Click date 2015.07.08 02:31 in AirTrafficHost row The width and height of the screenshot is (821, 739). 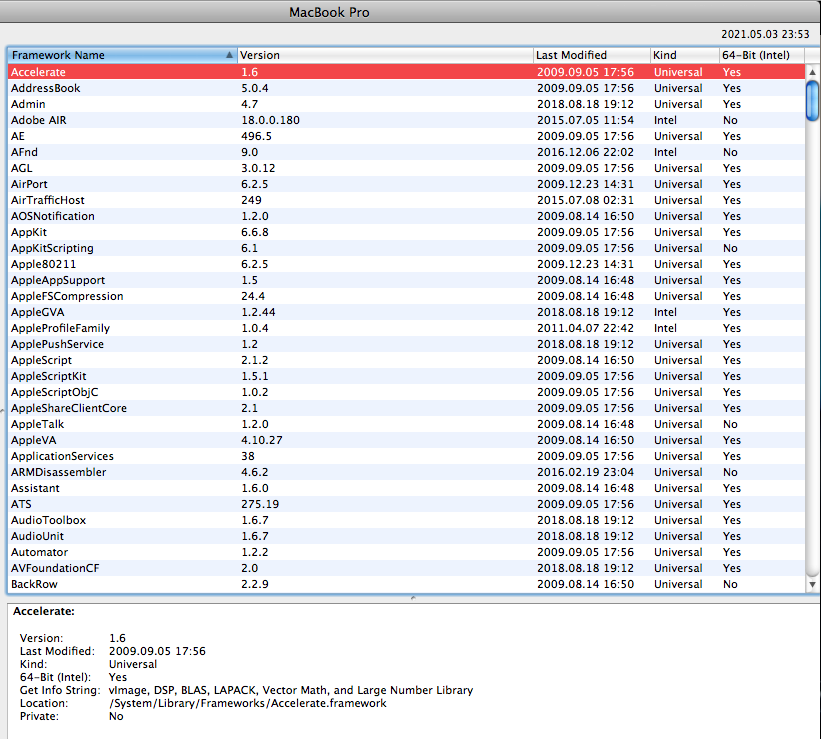click(585, 200)
